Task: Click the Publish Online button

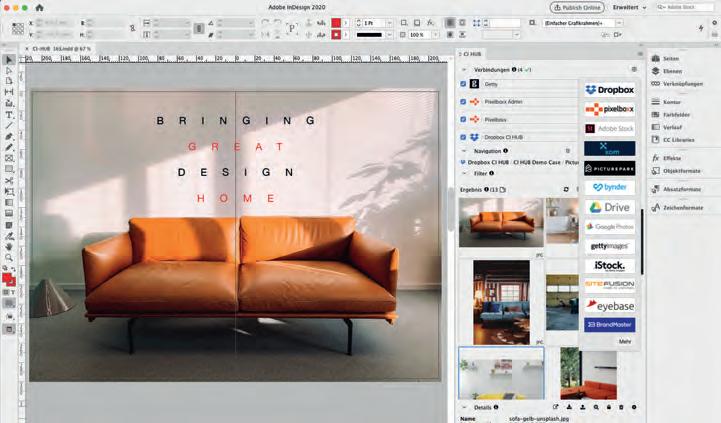Action: 577,7
